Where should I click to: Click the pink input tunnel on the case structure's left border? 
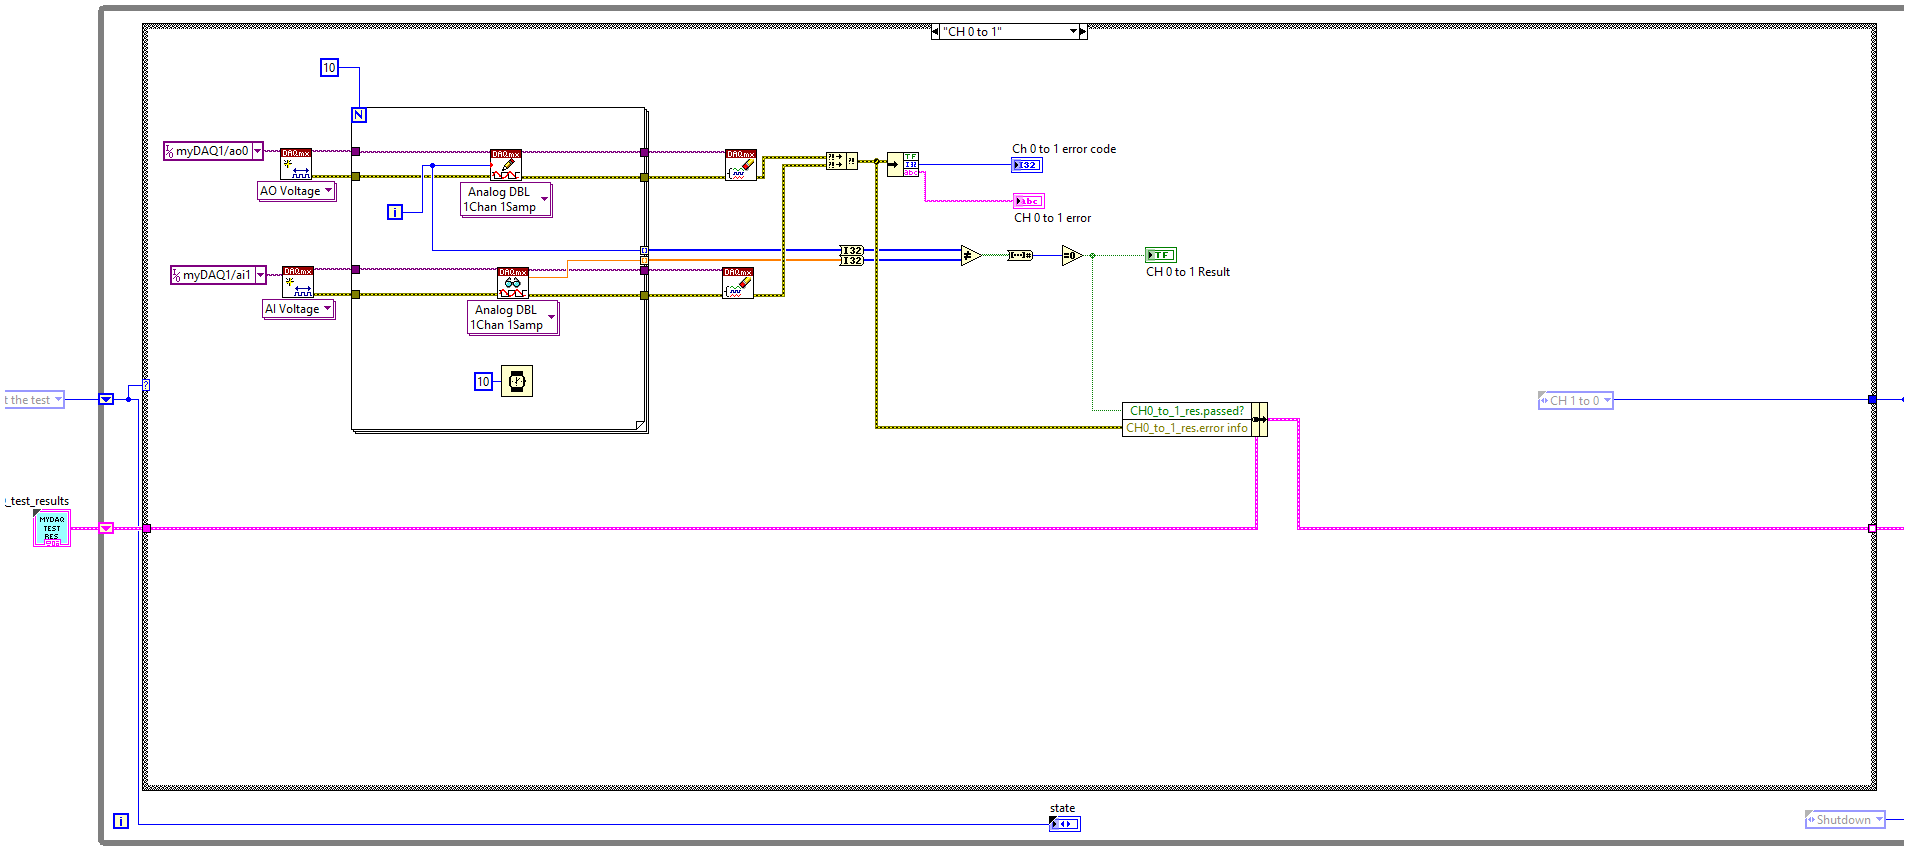(x=146, y=528)
